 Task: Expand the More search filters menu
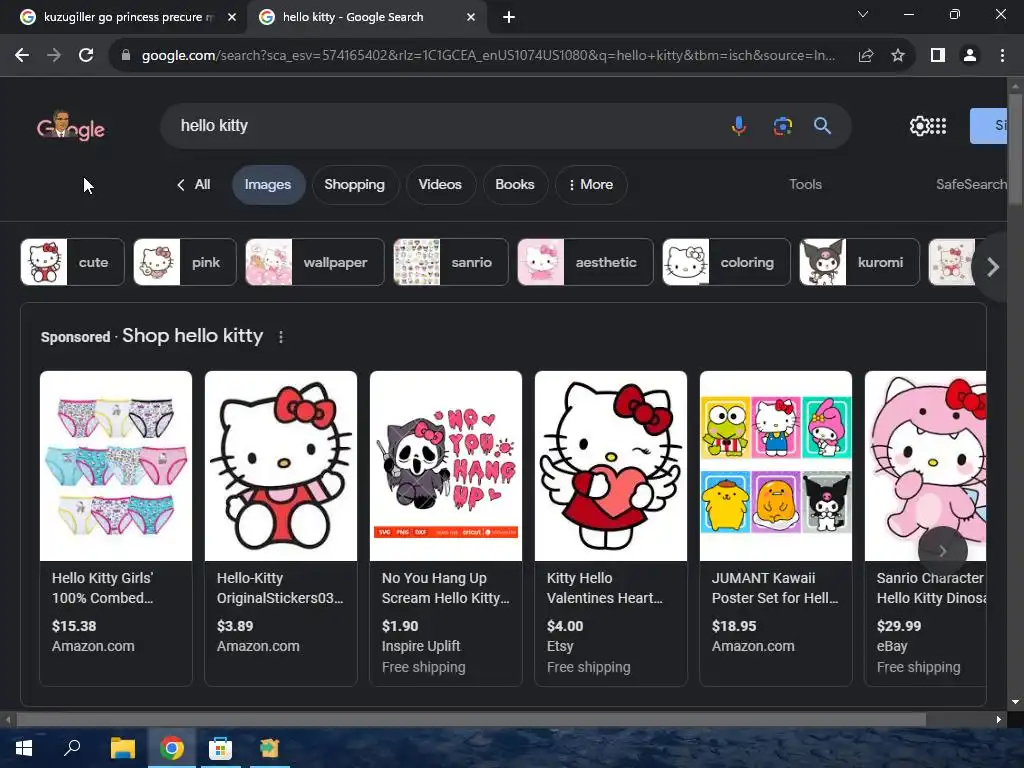click(591, 185)
